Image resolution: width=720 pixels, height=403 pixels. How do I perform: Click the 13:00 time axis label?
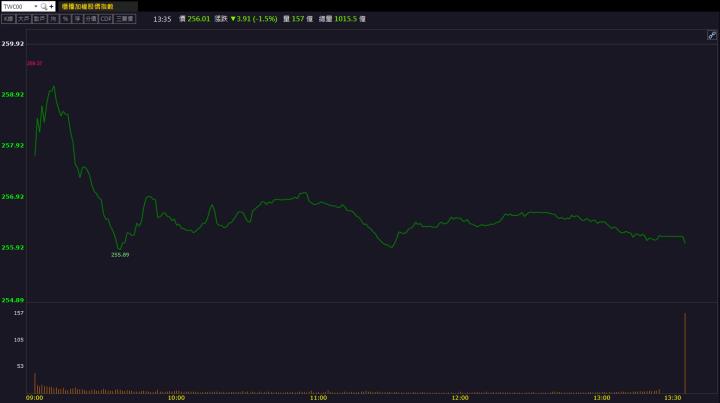(x=602, y=398)
